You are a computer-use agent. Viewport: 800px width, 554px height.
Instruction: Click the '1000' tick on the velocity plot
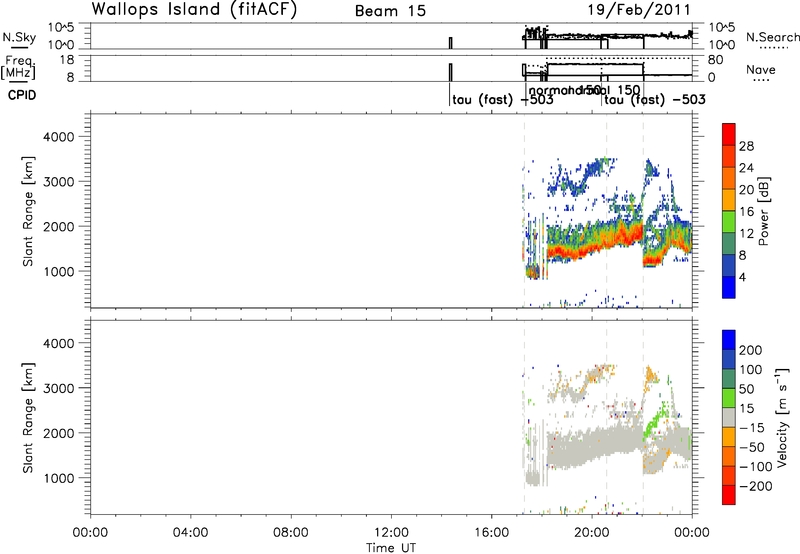click(58, 478)
